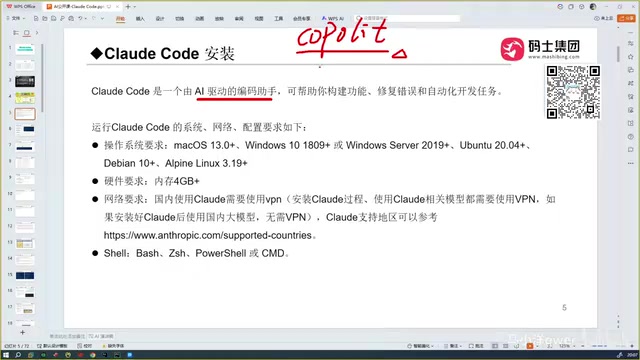Click the taskbar clock
This screenshot has height=360, width=640.
[632, 355]
